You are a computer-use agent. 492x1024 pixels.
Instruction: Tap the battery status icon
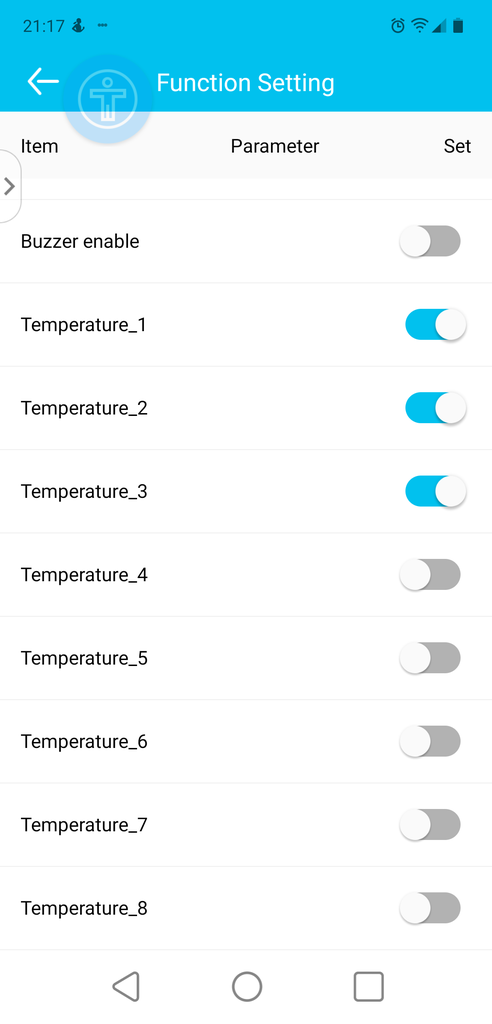pyautogui.click(x=458, y=25)
